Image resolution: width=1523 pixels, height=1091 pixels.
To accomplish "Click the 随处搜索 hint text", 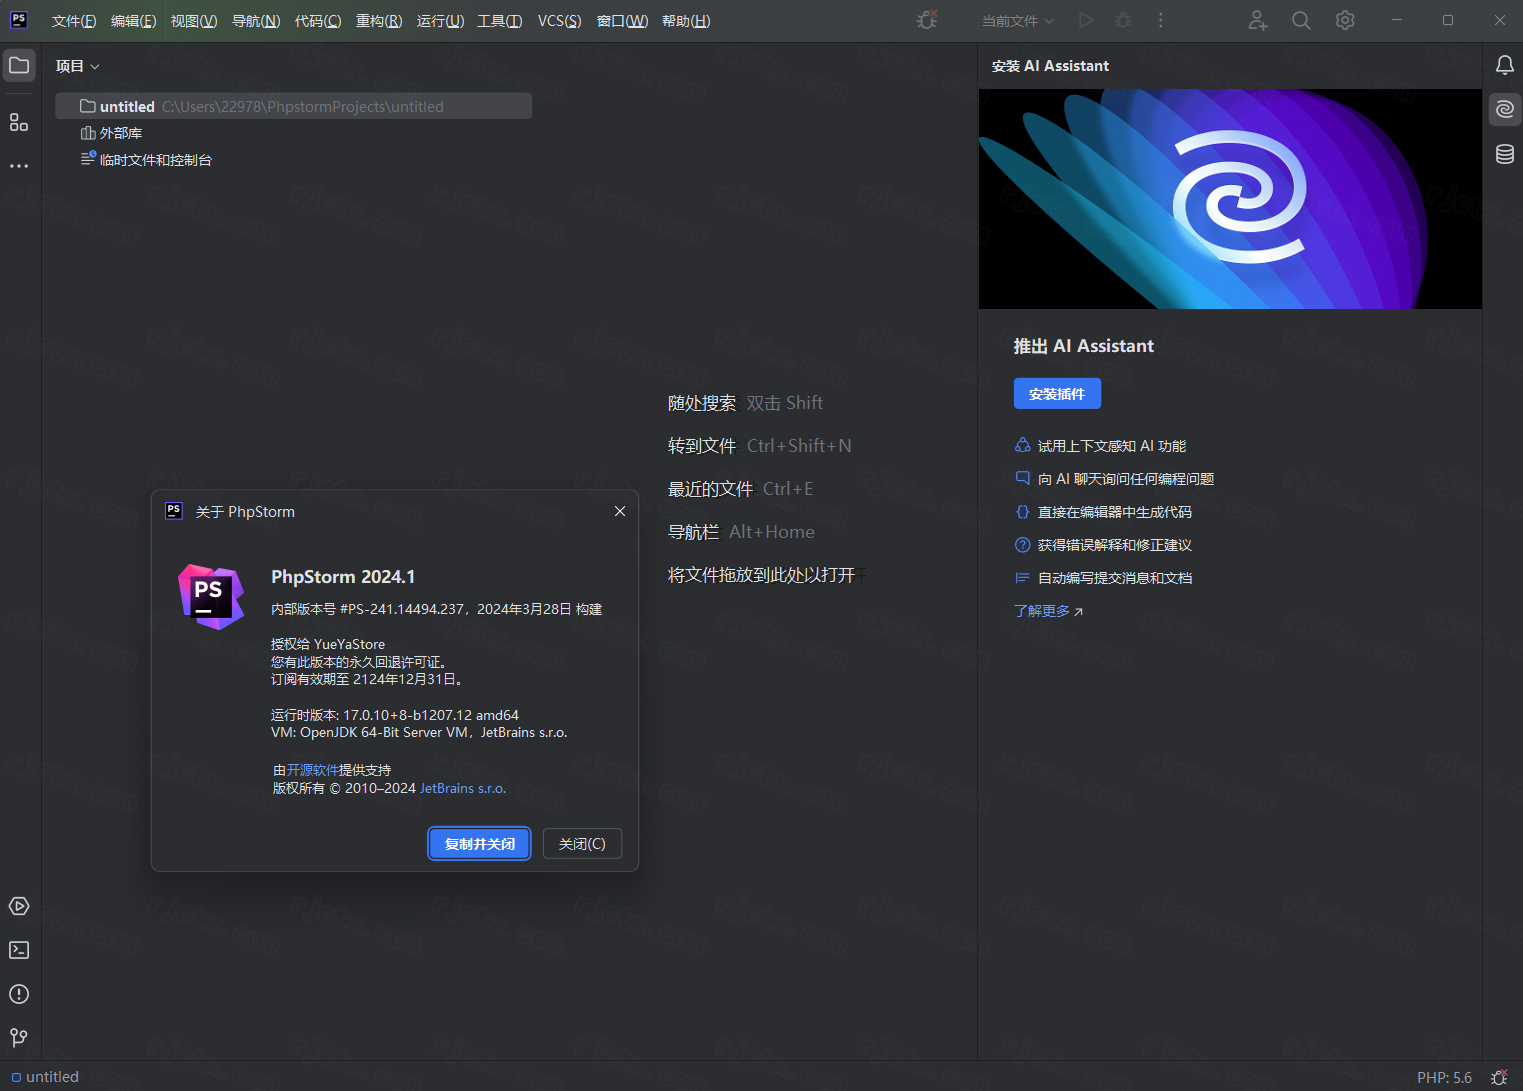I will pyautogui.click(x=702, y=403).
